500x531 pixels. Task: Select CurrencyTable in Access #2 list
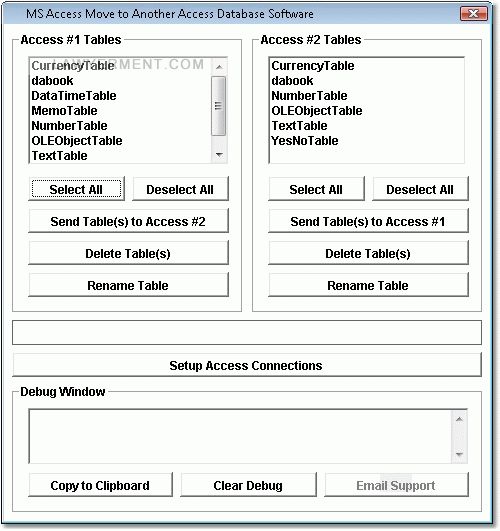coord(367,65)
